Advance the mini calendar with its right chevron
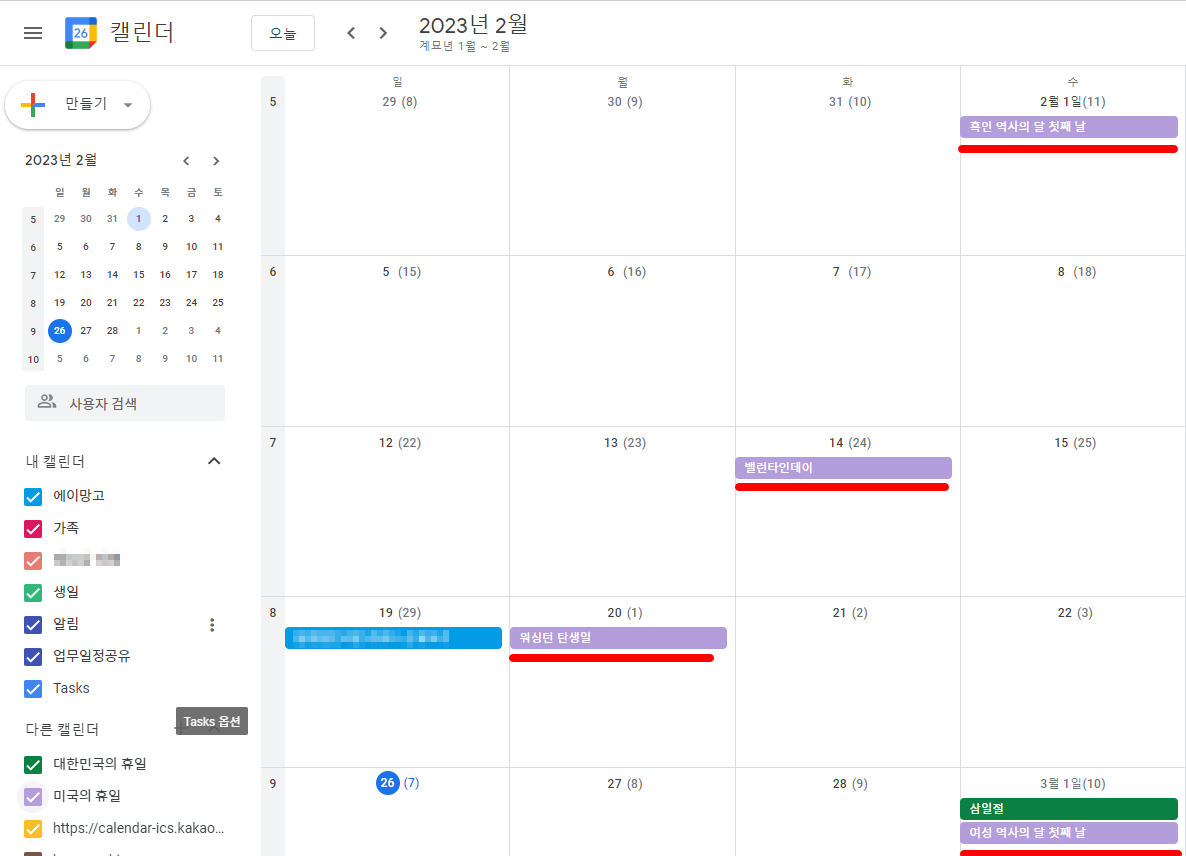This screenshot has width=1186, height=856. coord(216,160)
